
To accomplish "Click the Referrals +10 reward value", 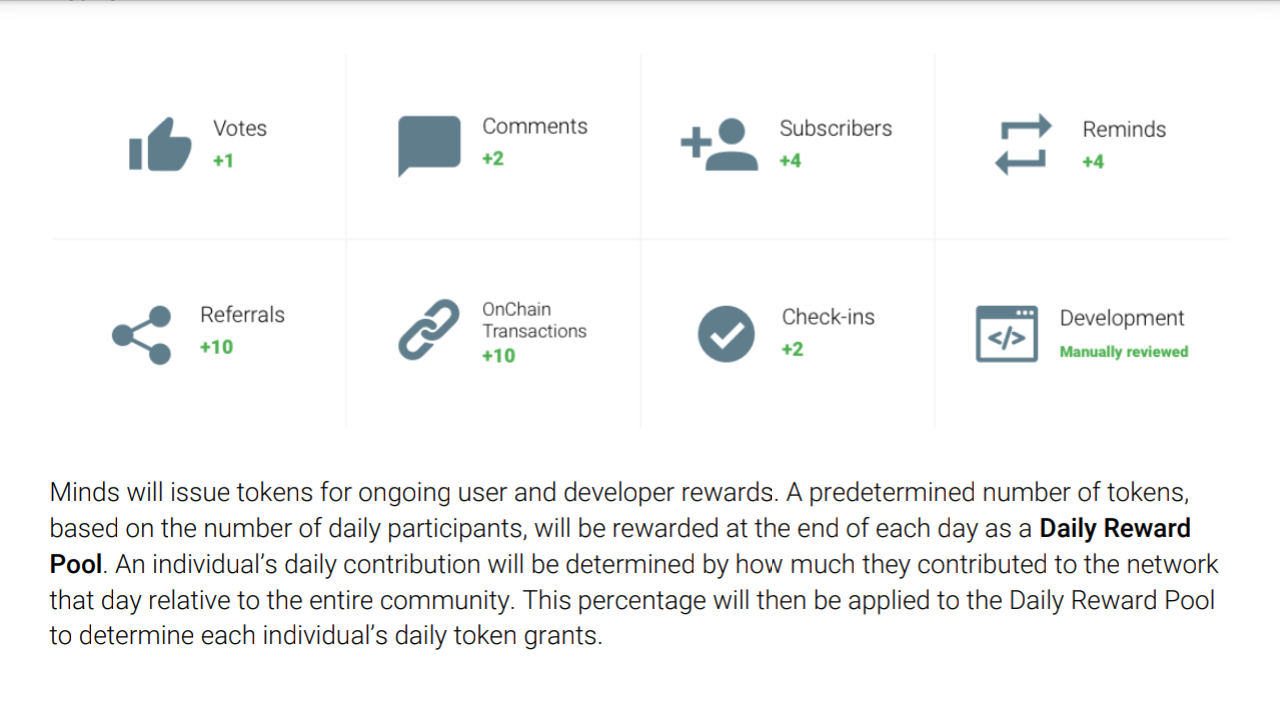I will pos(216,347).
